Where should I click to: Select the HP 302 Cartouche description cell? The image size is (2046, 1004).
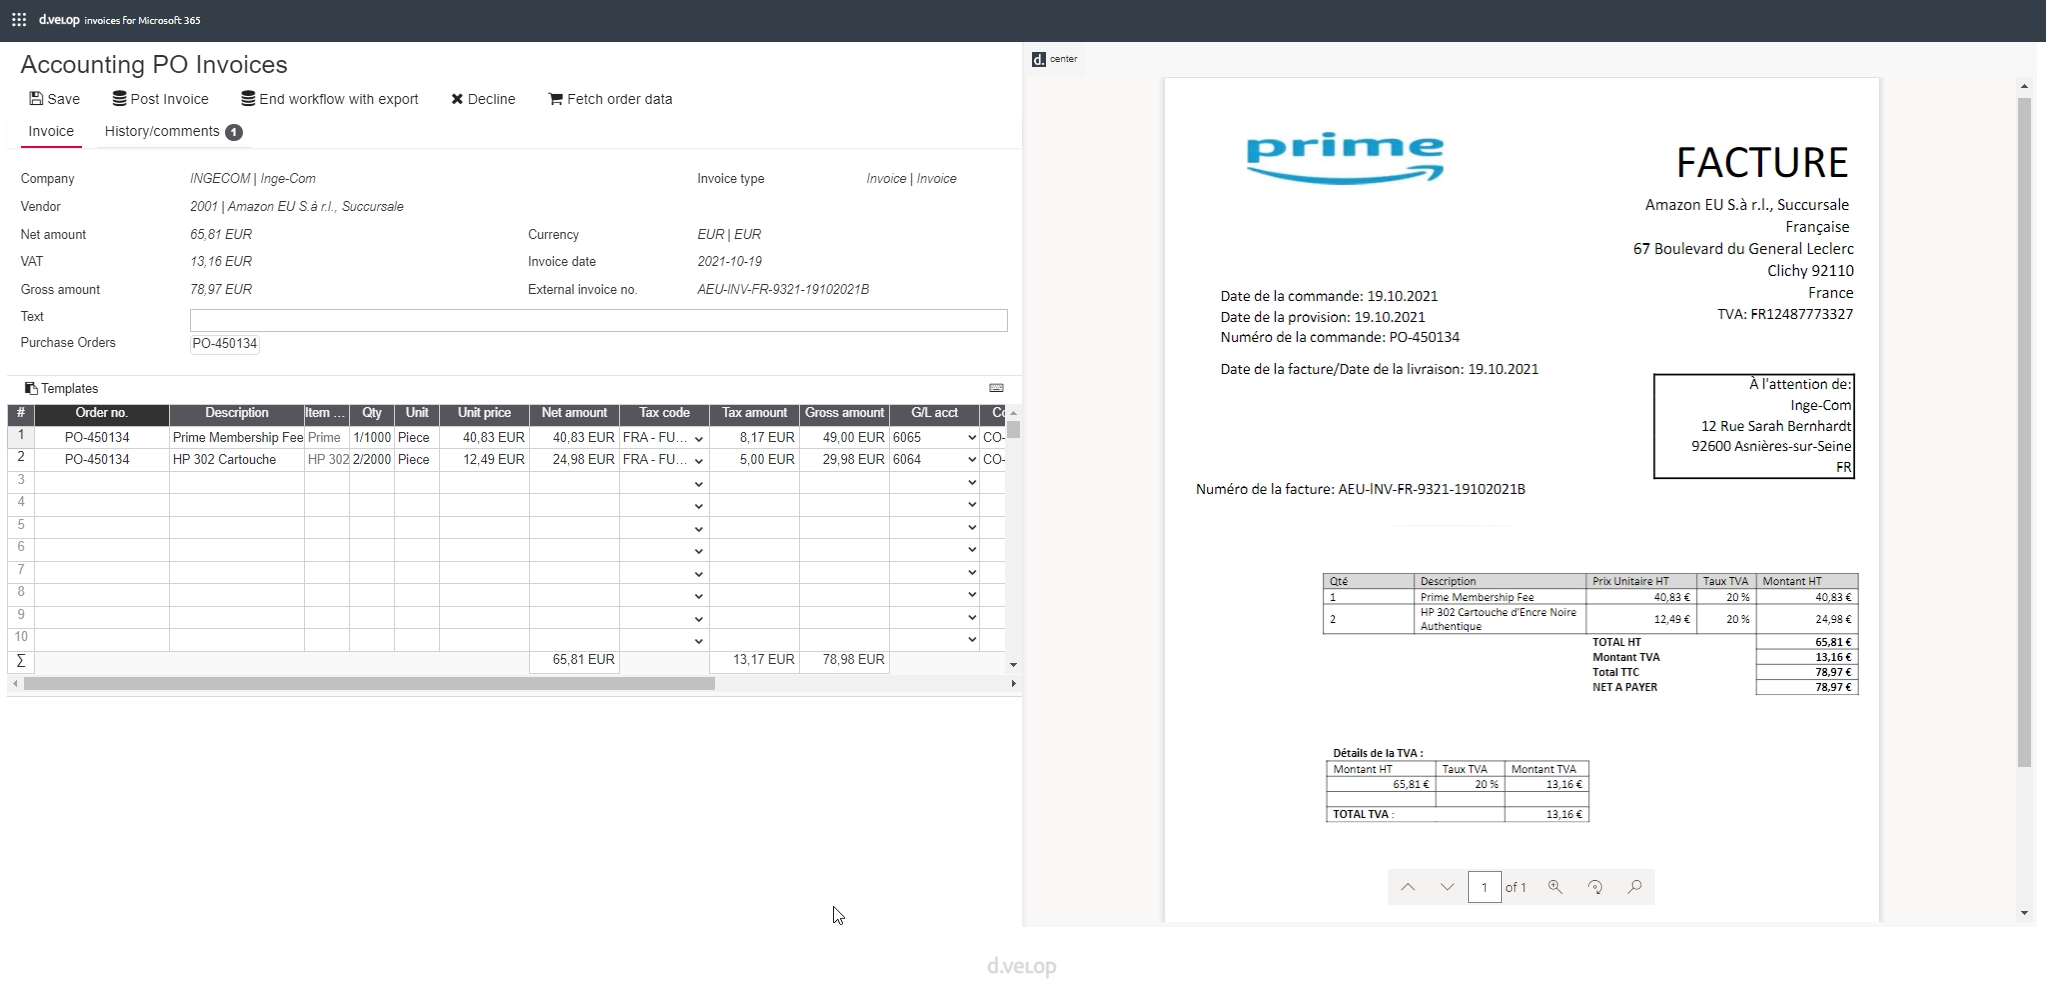237,460
